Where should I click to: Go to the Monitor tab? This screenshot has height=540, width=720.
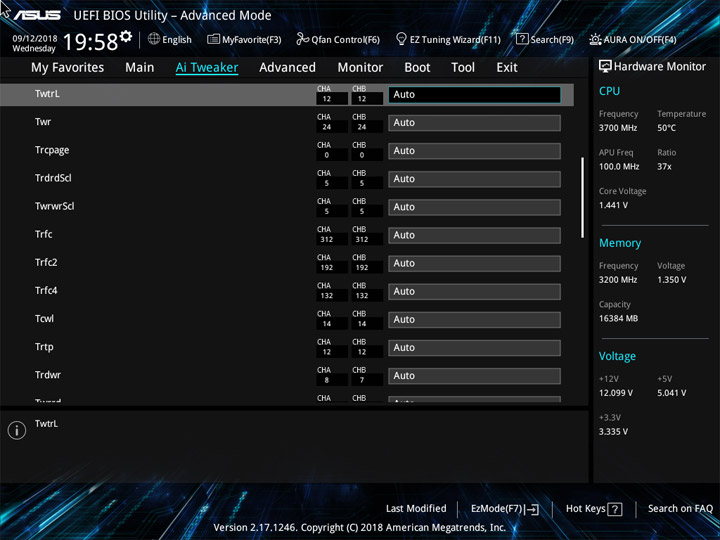point(360,68)
